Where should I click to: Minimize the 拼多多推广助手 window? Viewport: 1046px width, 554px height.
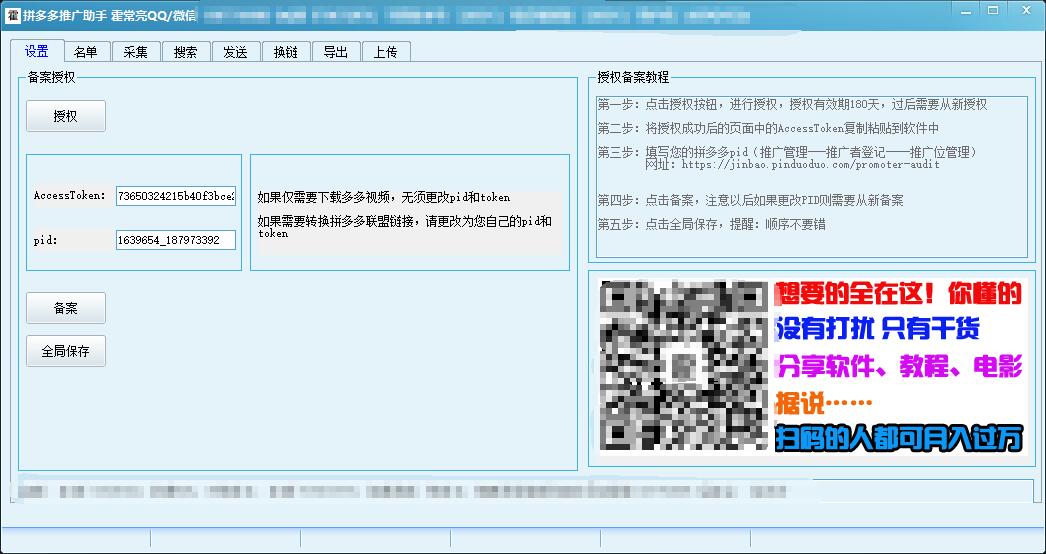tap(965, 11)
